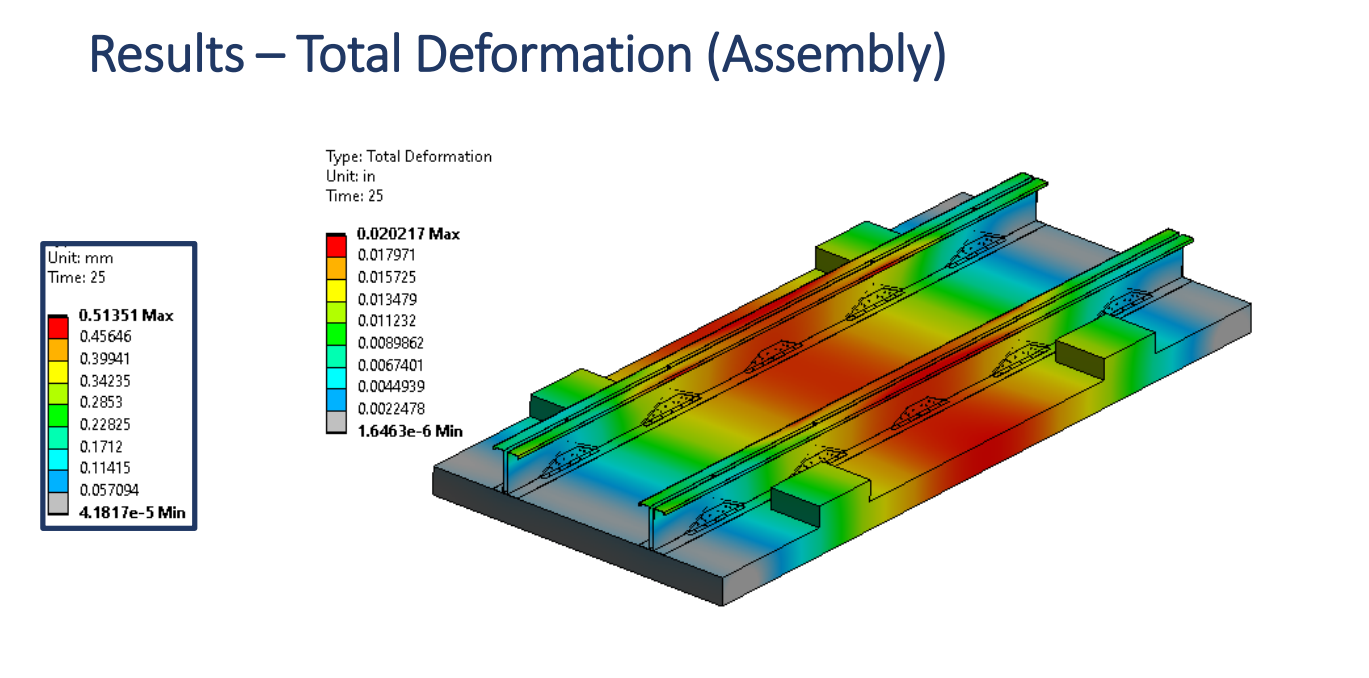The image size is (1369, 678).
Task: Select the '0.51351 Max' legend value
Action: coord(125,315)
